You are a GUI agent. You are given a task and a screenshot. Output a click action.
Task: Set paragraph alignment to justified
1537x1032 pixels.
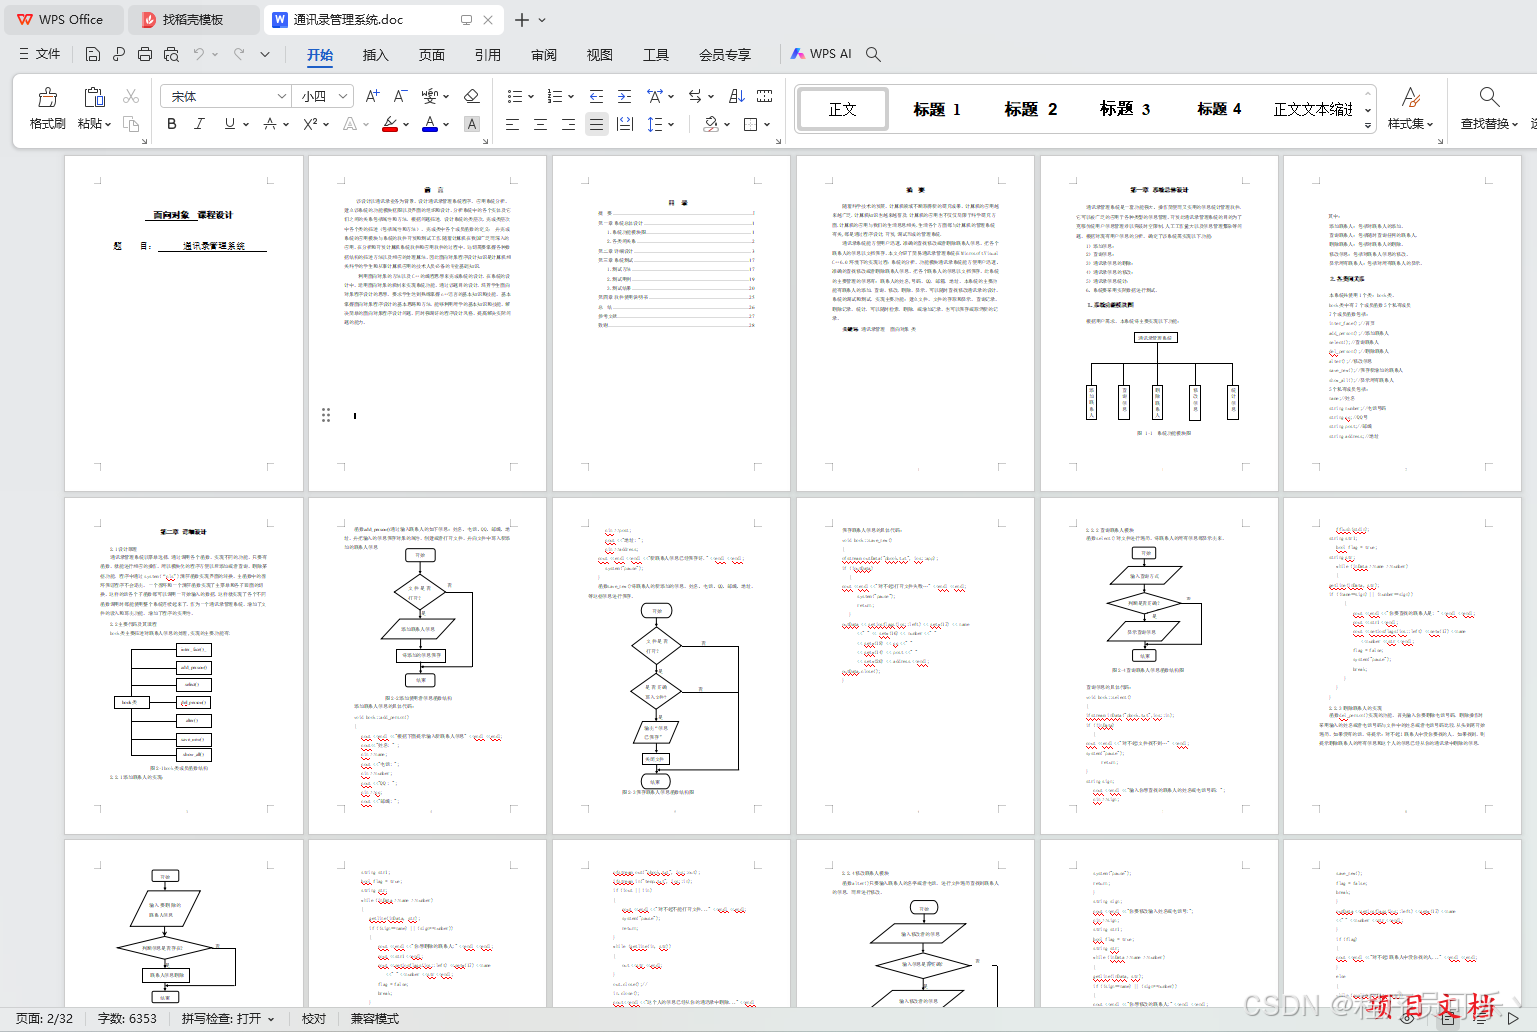pos(597,124)
